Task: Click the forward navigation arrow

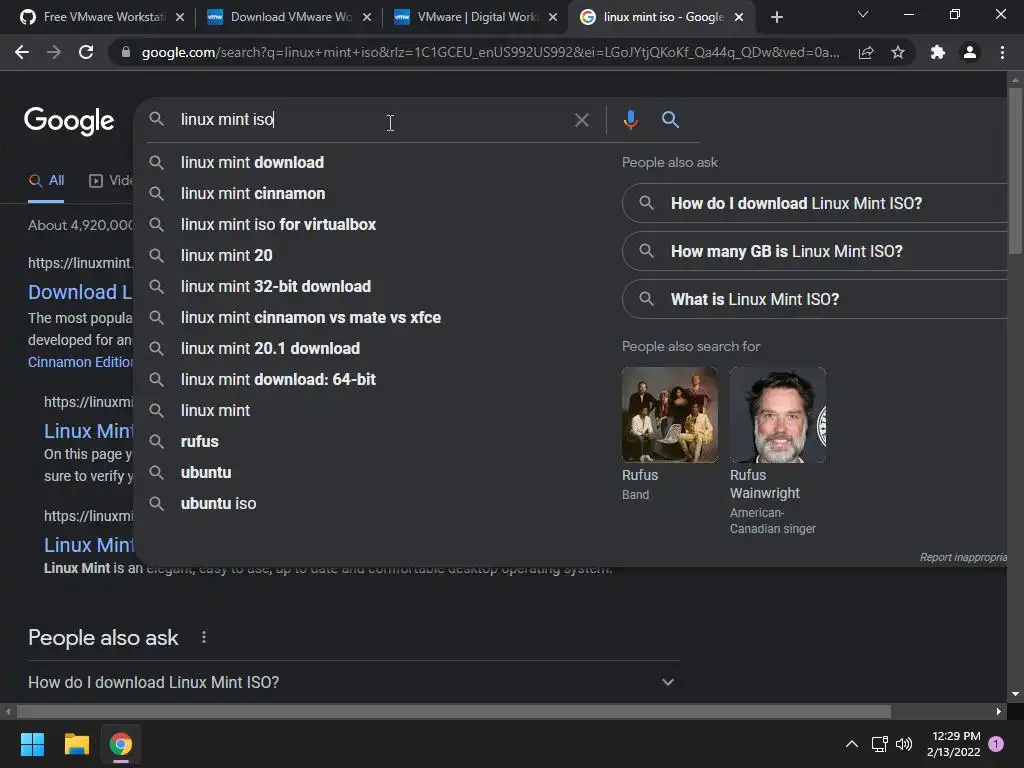Action: click(54, 52)
